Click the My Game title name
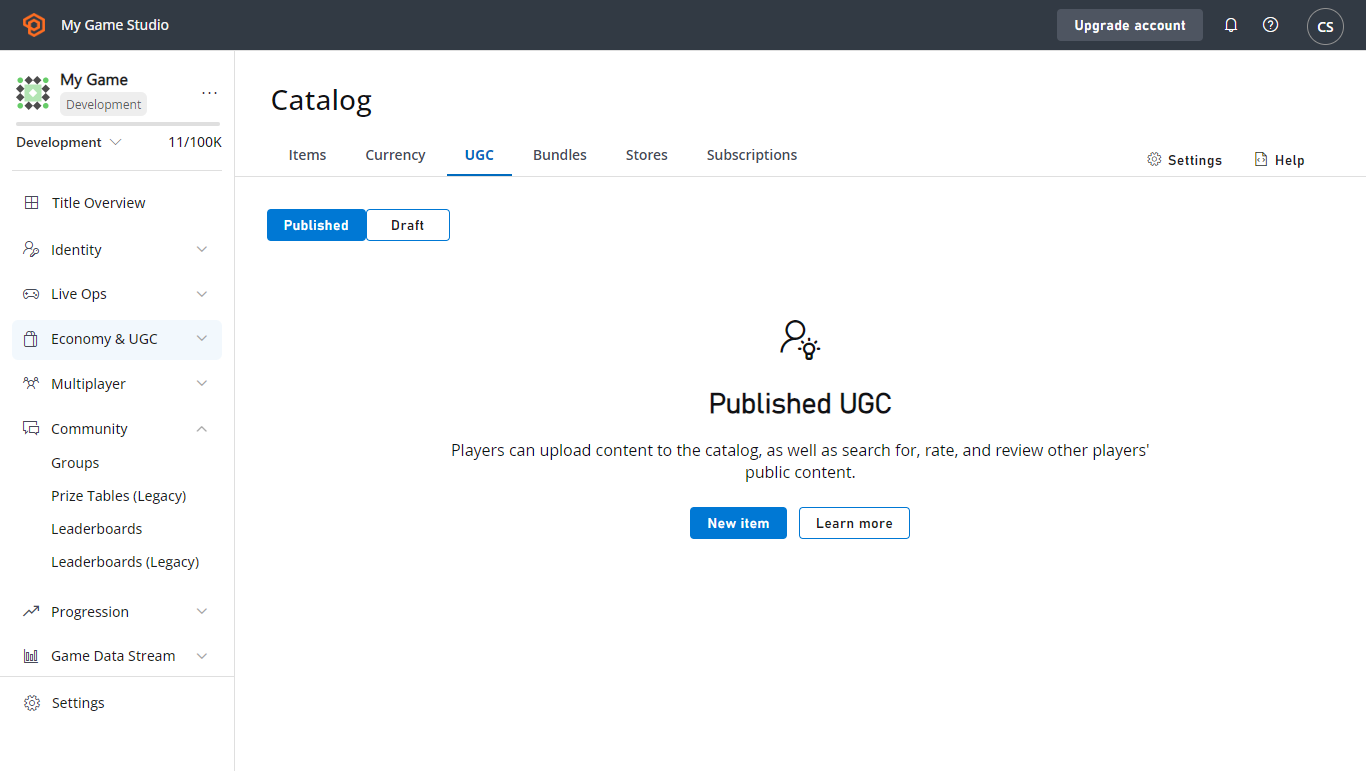The image size is (1366, 771). [94, 80]
